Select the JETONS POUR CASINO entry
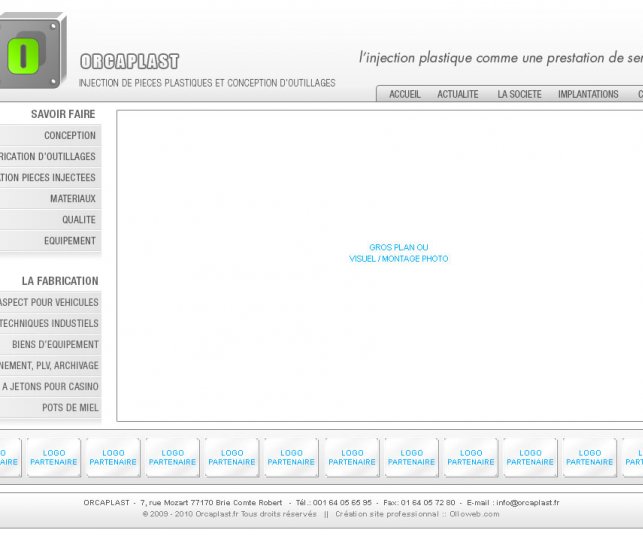 click(x=50, y=387)
